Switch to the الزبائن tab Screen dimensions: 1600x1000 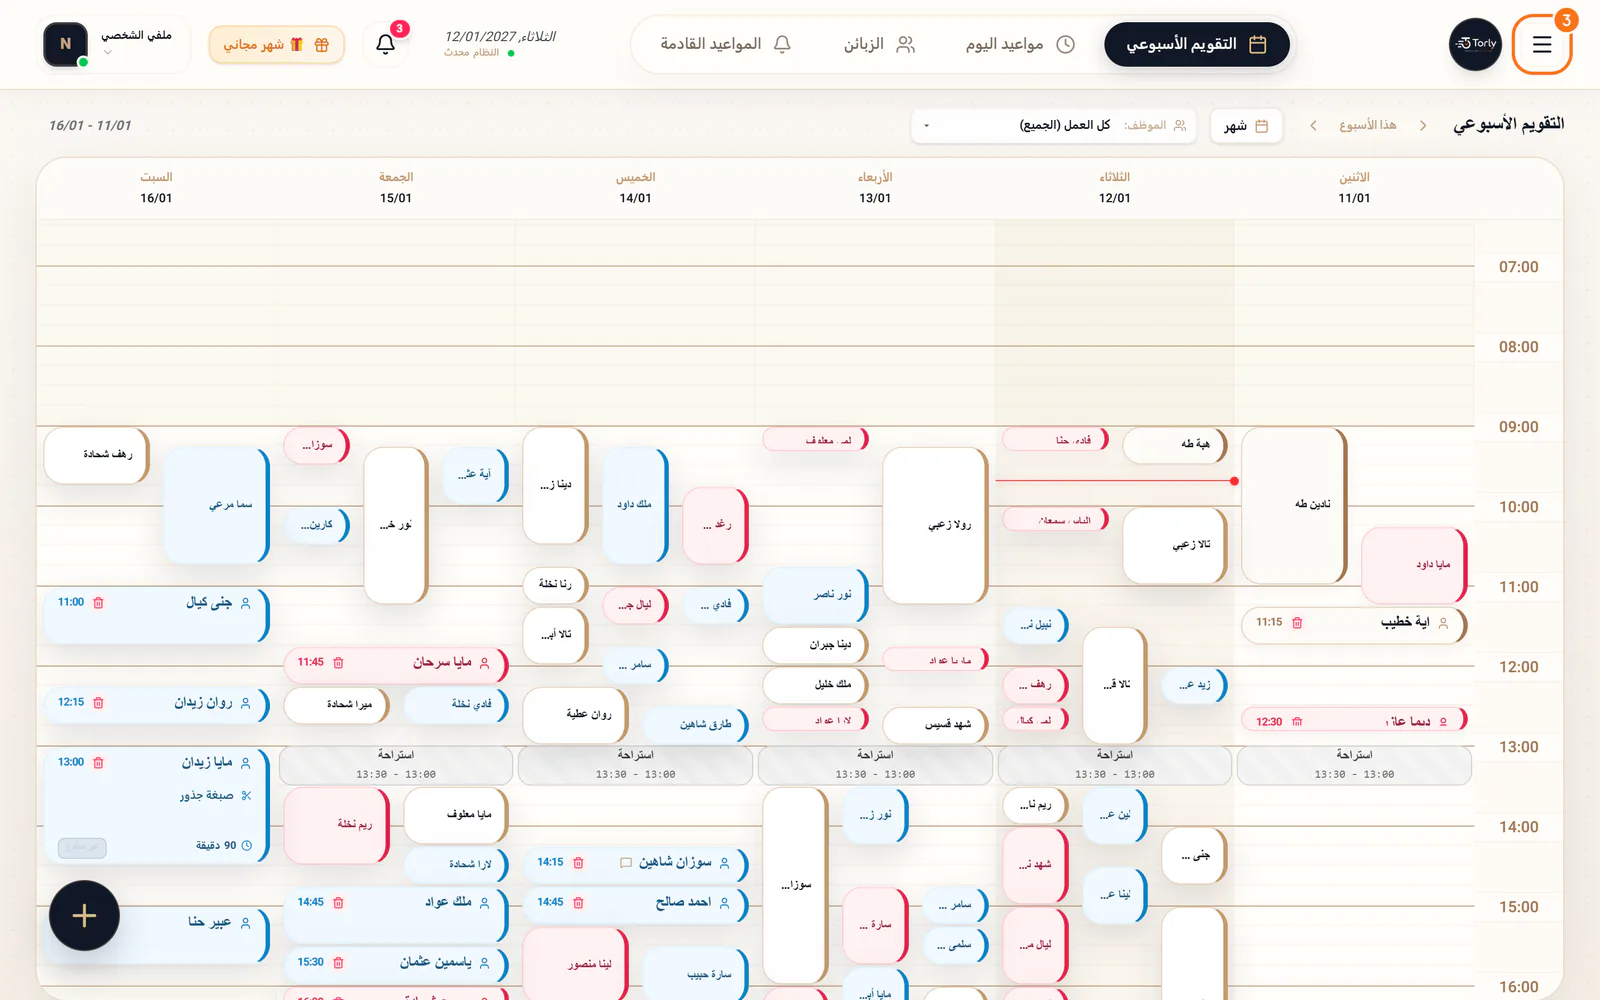(x=879, y=45)
